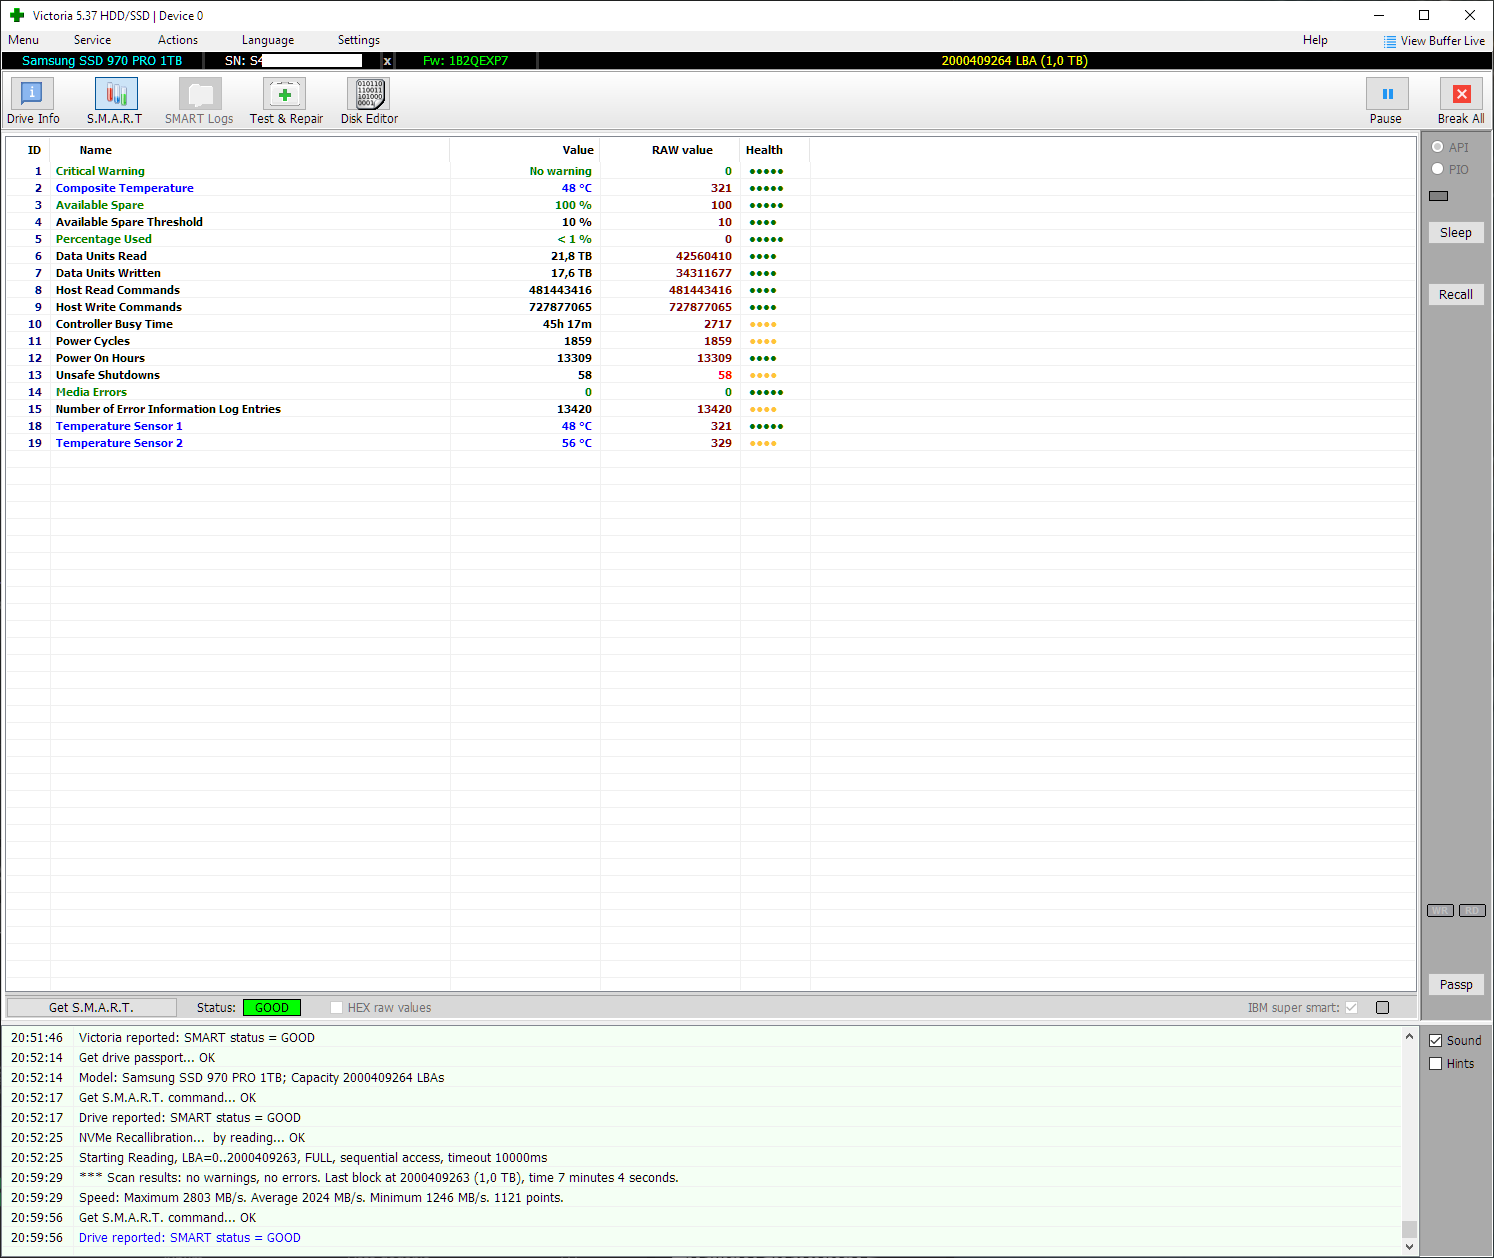The image size is (1494, 1258).
Task: Select the Composite Temperature row
Action: click(x=710, y=188)
